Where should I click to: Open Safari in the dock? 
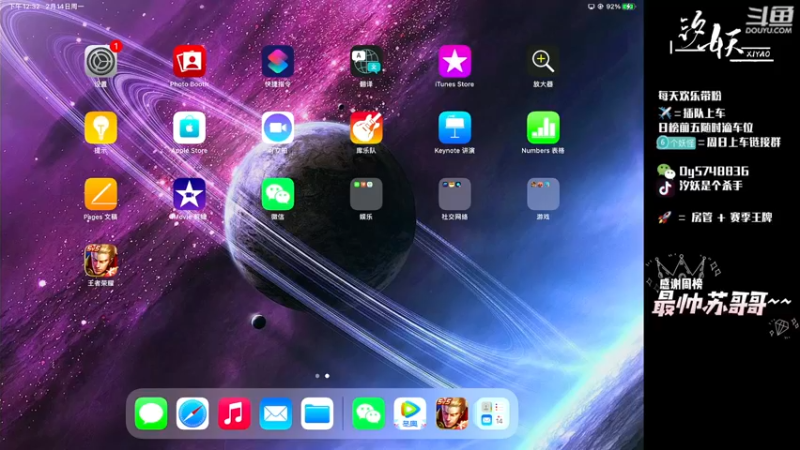tap(192, 413)
